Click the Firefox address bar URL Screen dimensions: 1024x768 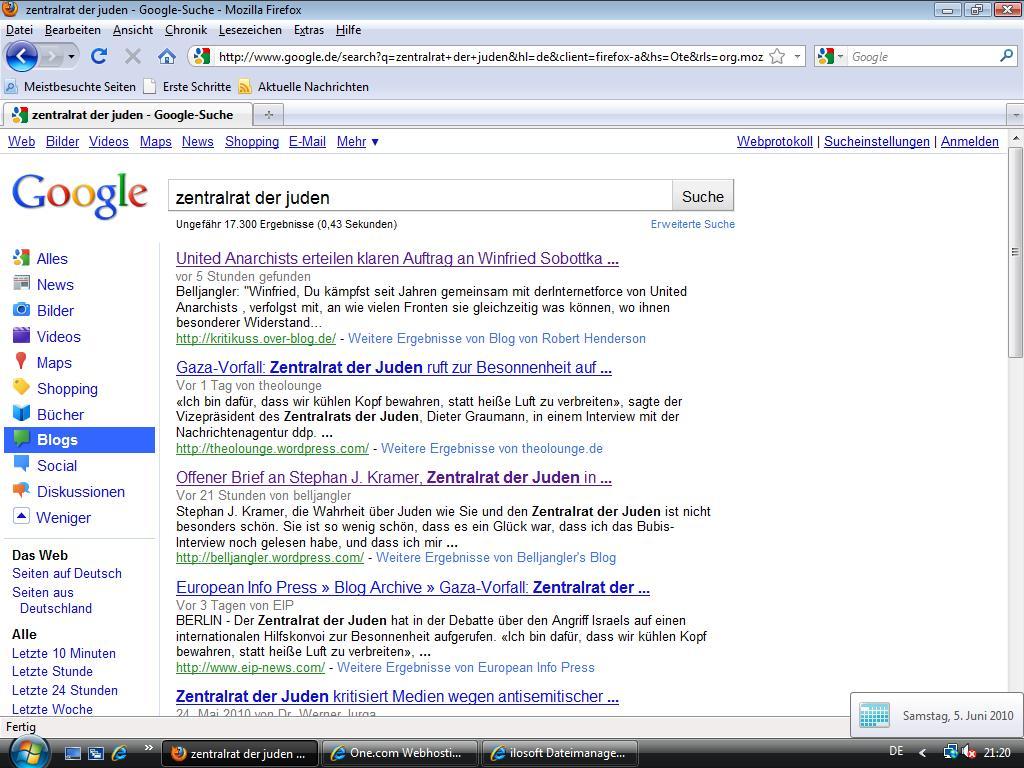point(490,57)
